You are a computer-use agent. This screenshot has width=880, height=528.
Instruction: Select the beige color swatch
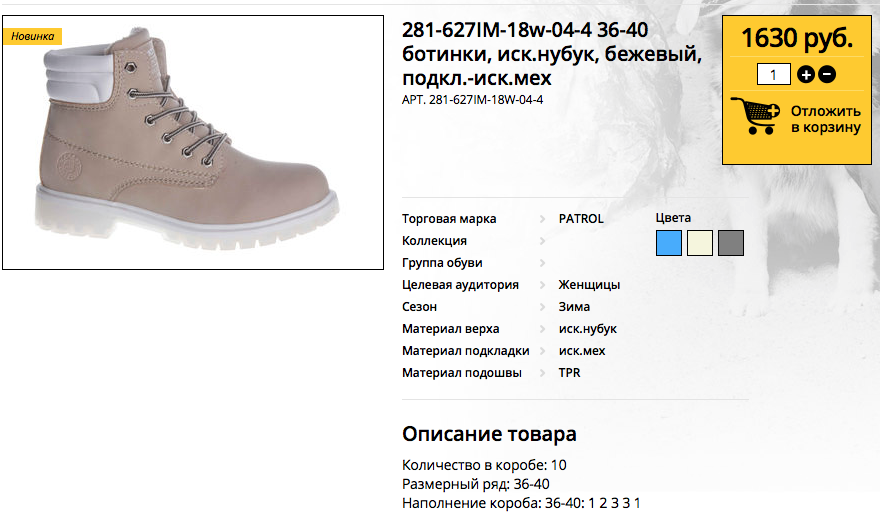700,243
